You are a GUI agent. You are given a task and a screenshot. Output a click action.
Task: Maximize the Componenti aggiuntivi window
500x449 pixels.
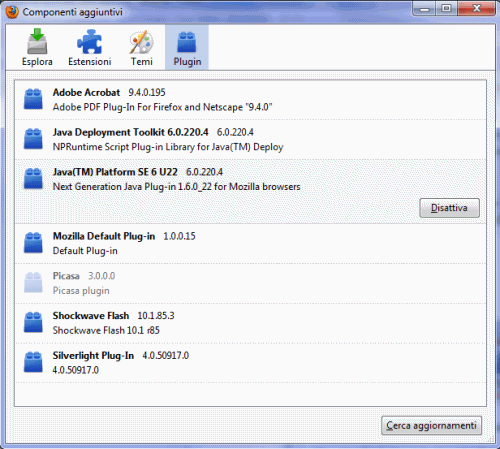point(446,8)
